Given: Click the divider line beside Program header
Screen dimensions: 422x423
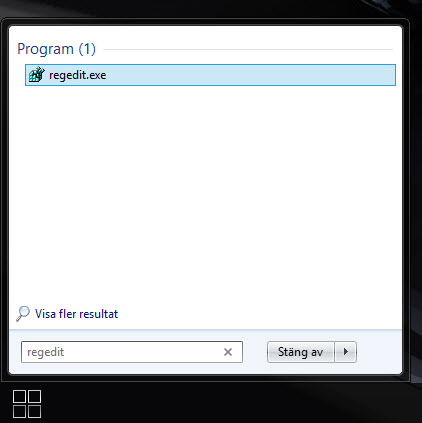Looking at the screenshot, I should (x=248, y=50).
